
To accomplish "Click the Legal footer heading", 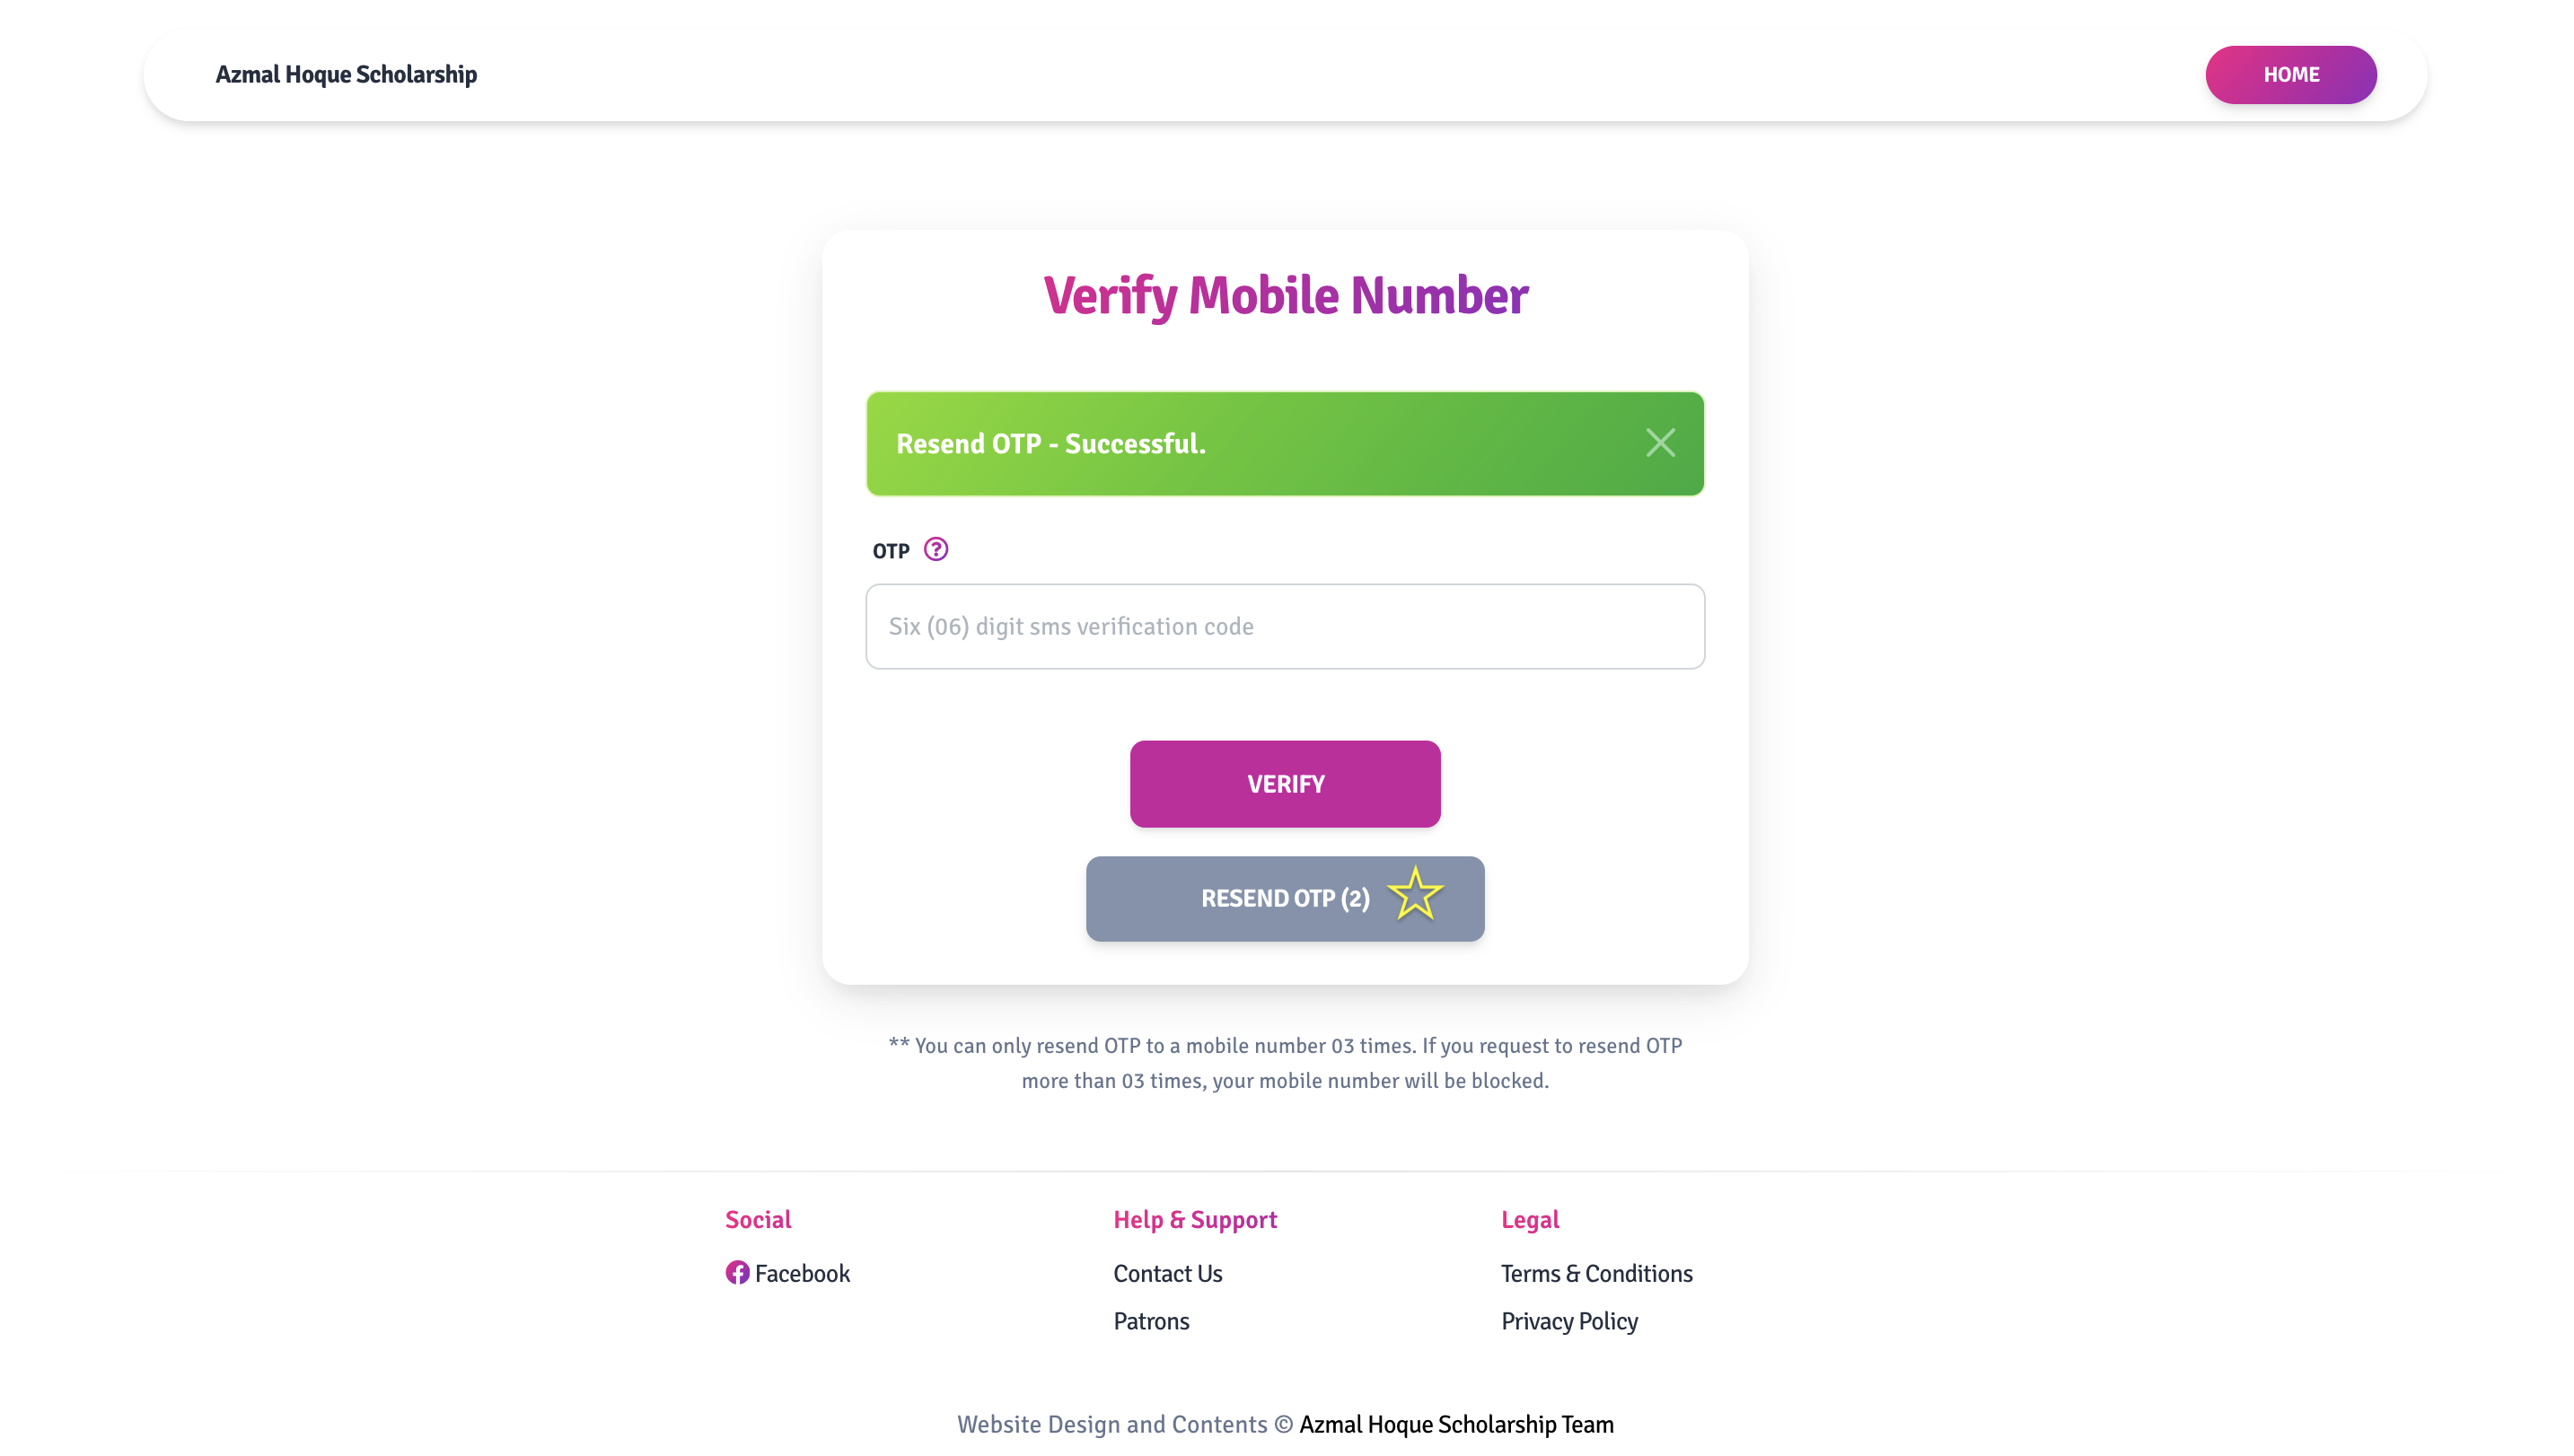I will [x=1529, y=1220].
